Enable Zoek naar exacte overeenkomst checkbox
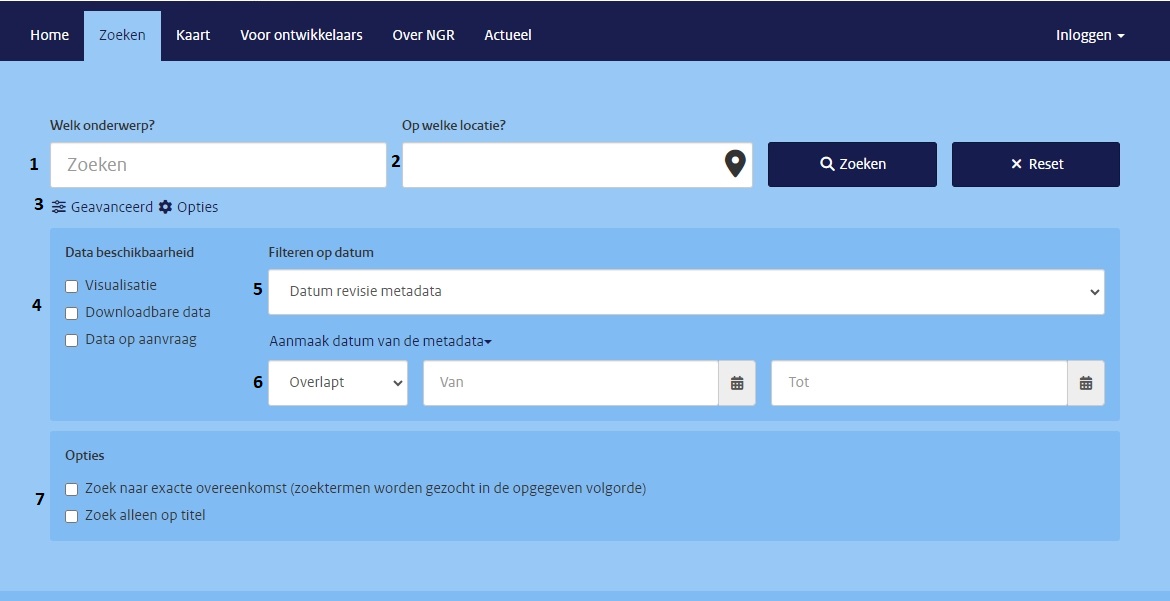1170x601 pixels. [x=72, y=489]
